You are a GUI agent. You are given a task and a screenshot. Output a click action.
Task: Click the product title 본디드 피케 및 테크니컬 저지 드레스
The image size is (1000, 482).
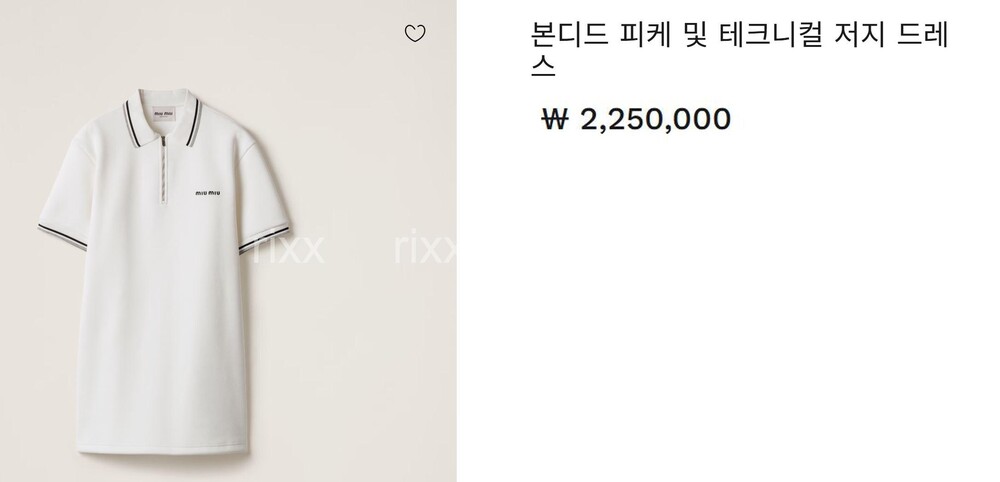tap(740, 50)
